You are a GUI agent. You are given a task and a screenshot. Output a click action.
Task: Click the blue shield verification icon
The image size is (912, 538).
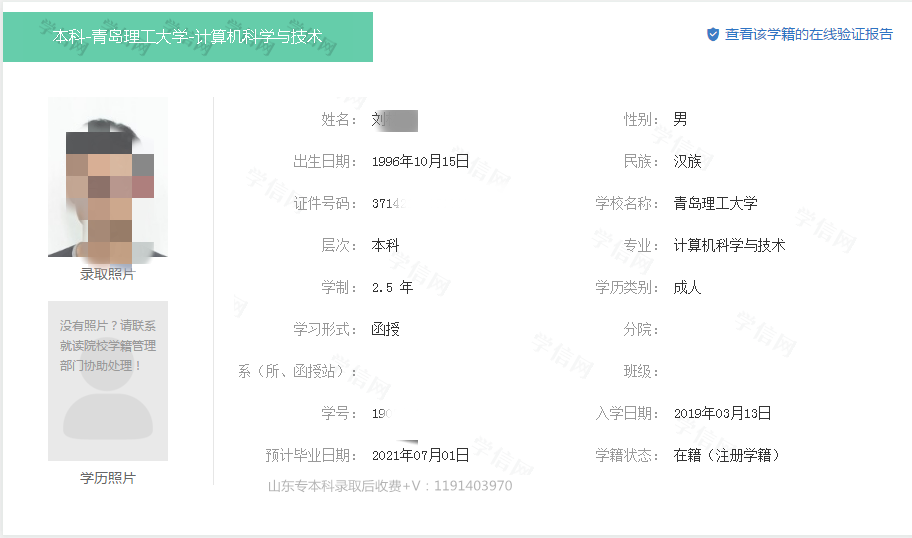click(713, 34)
